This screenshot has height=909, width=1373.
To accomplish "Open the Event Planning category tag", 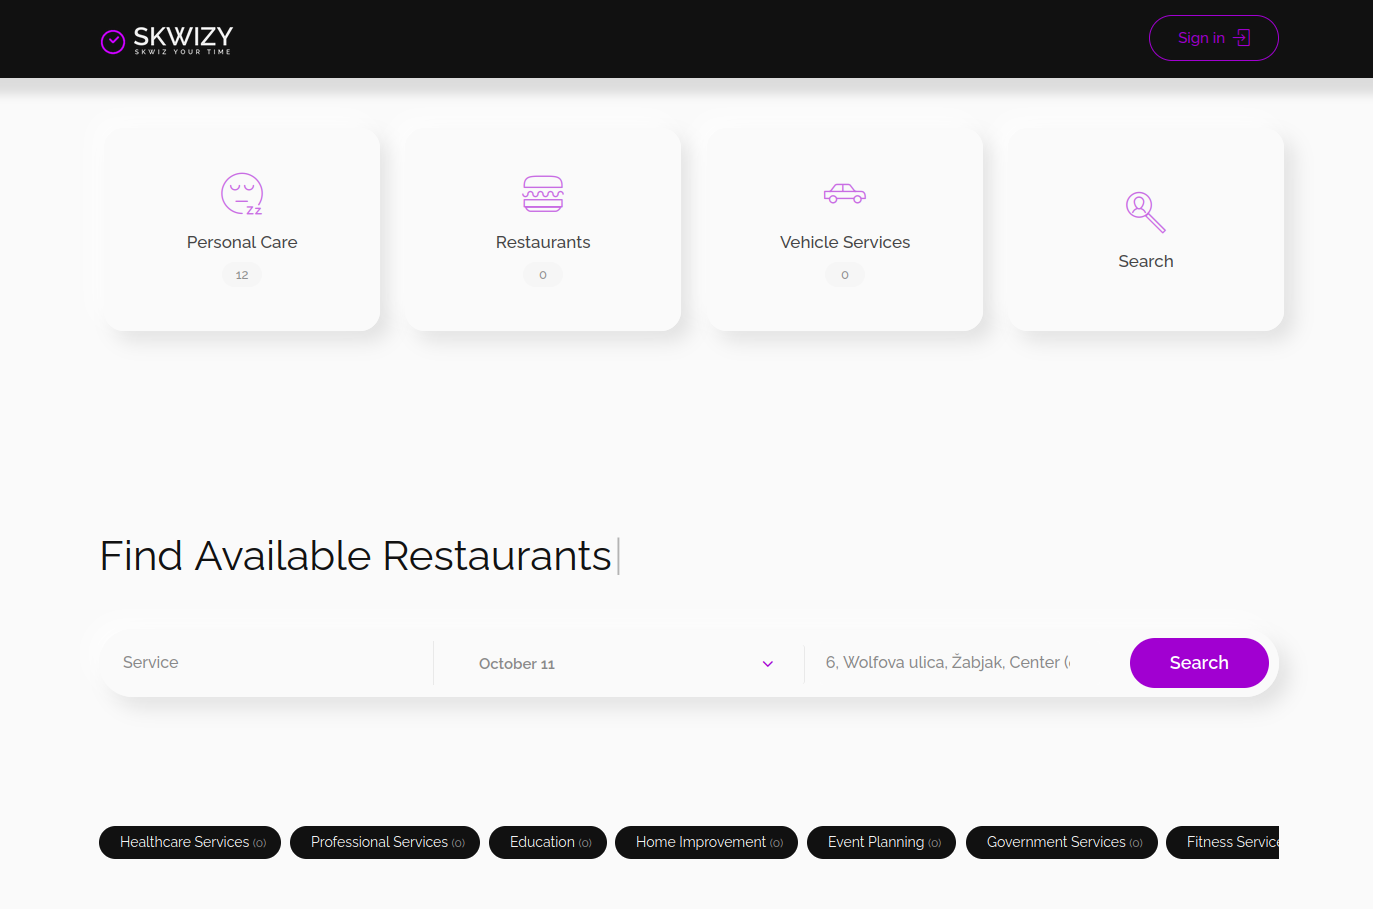I will point(881,842).
